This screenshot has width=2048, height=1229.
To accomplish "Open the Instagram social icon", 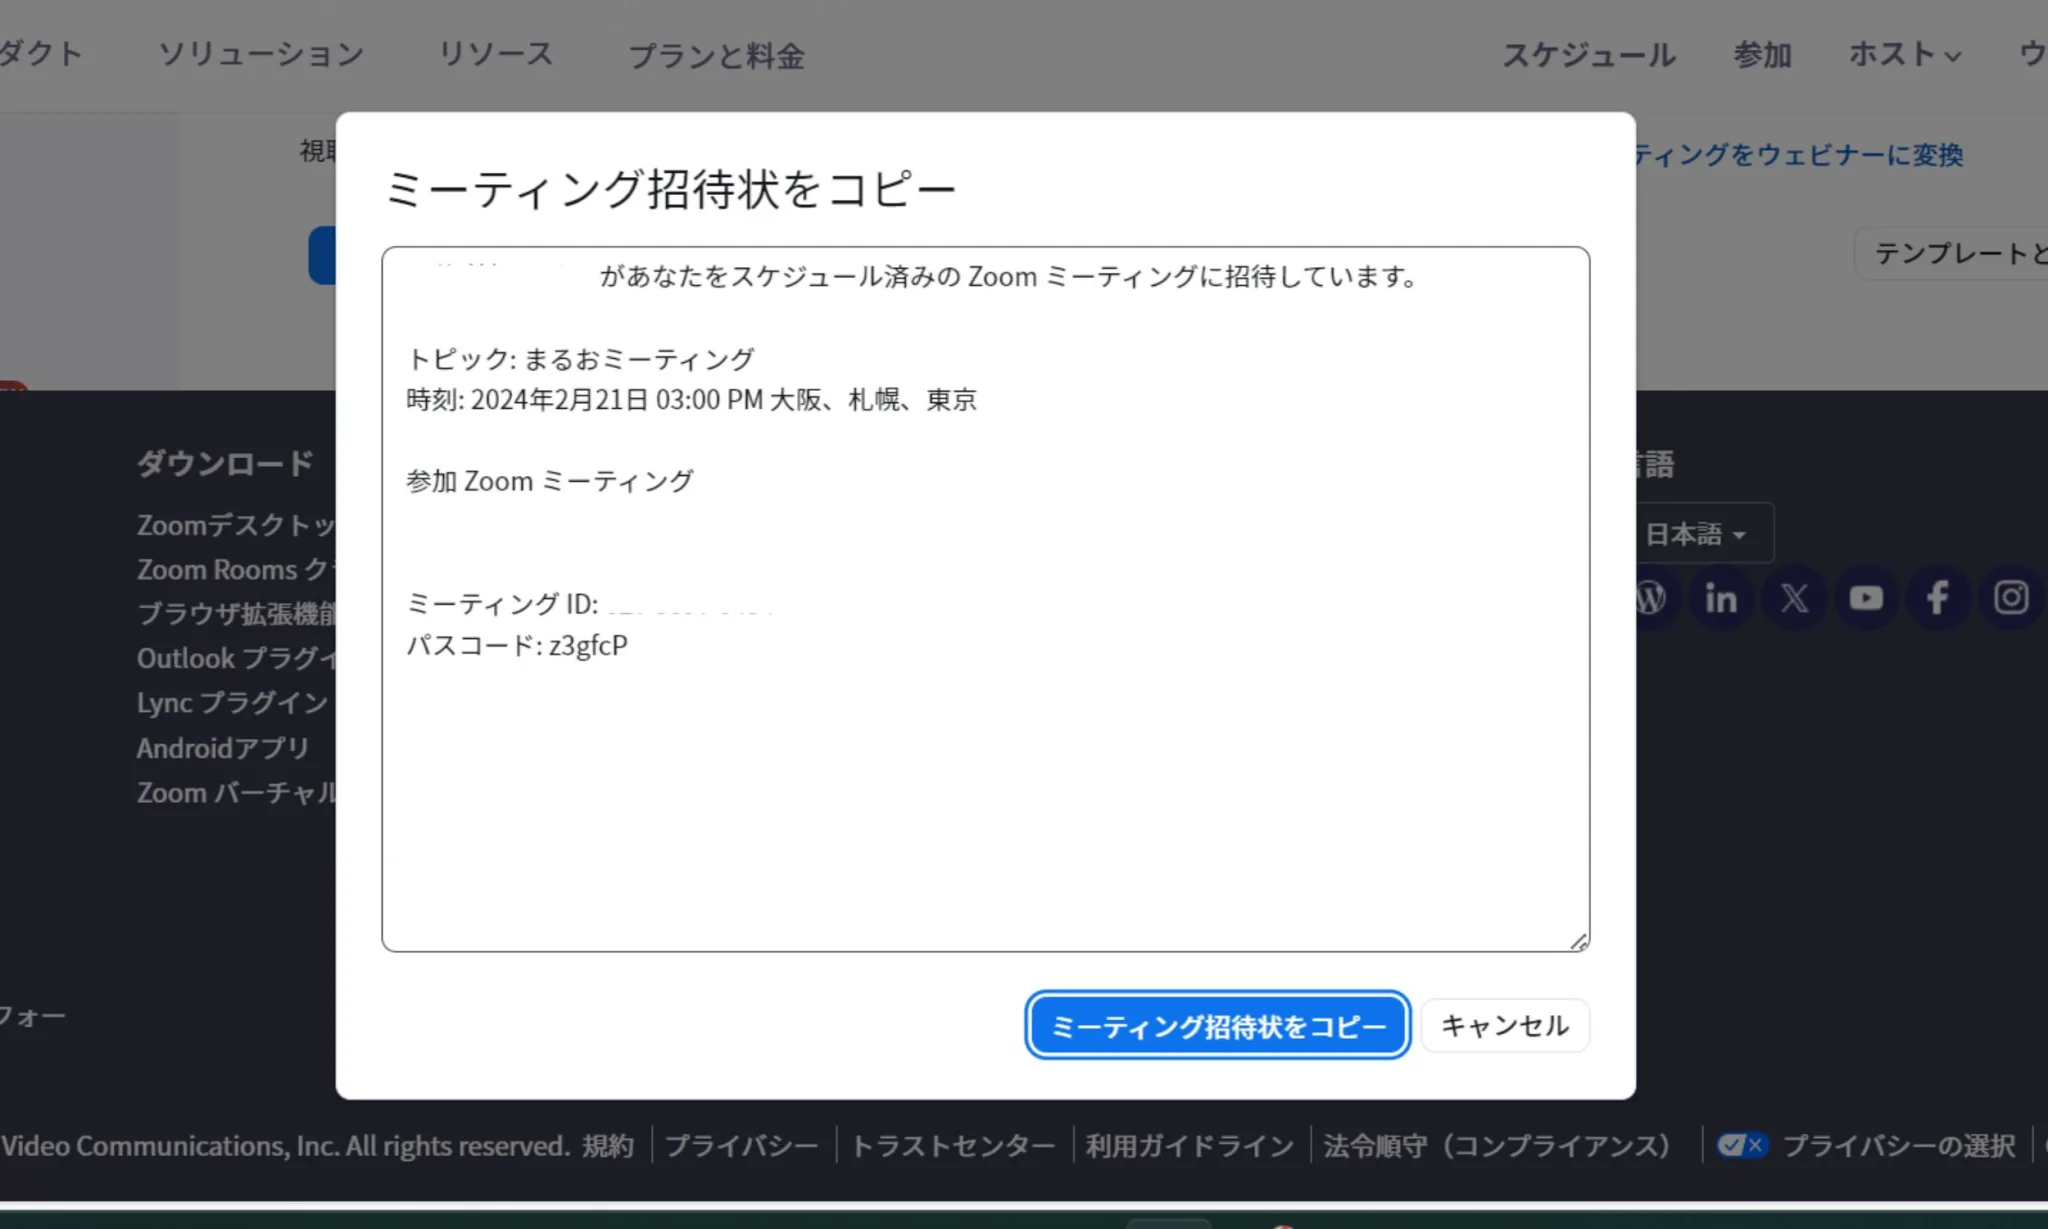I will 2011,598.
